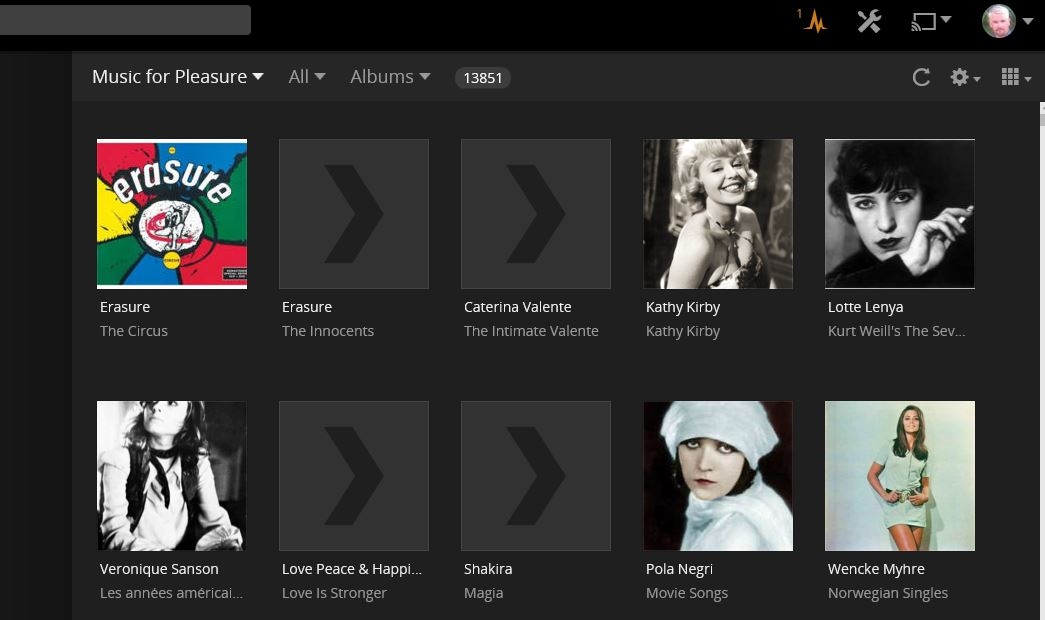The width and height of the screenshot is (1045, 620).
Task: Click Love Is Stronger album title
Action: tap(334, 593)
